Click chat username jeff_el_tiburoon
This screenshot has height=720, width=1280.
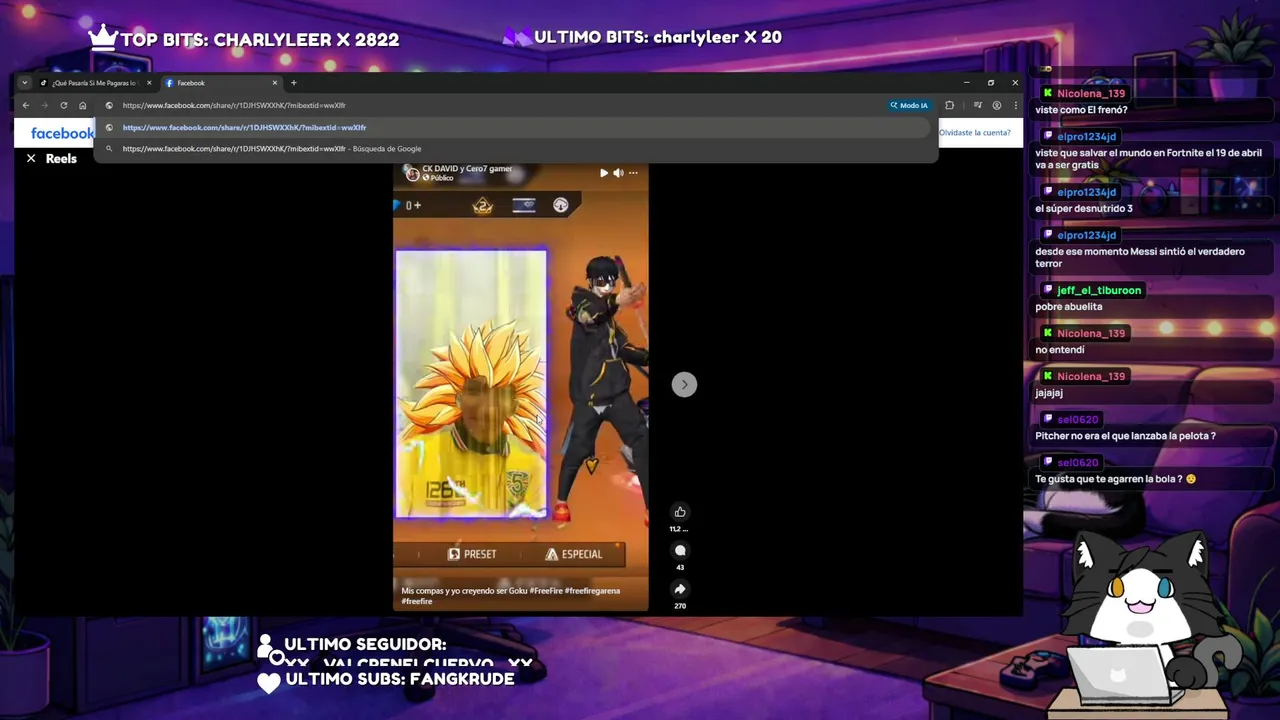click(x=1099, y=290)
